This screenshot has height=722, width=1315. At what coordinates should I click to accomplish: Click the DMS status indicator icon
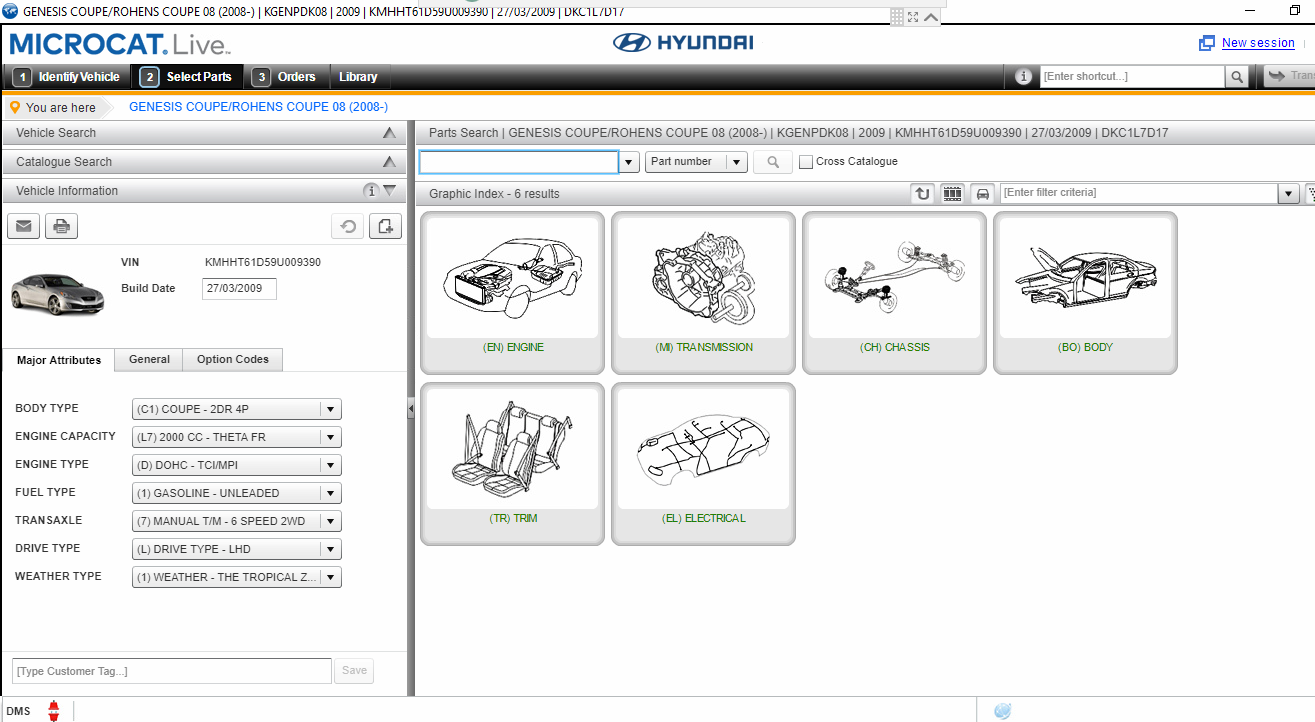click(x=54, y=711)
